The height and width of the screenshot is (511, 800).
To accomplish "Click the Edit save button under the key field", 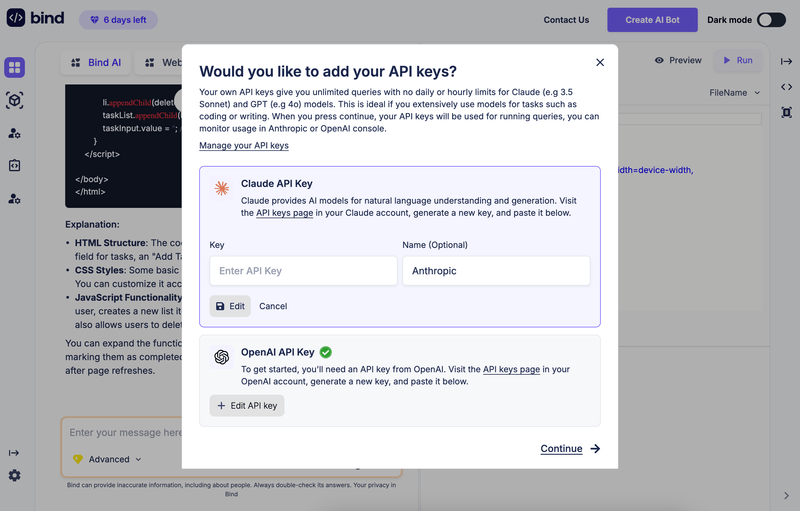I will tap(230, 306).
